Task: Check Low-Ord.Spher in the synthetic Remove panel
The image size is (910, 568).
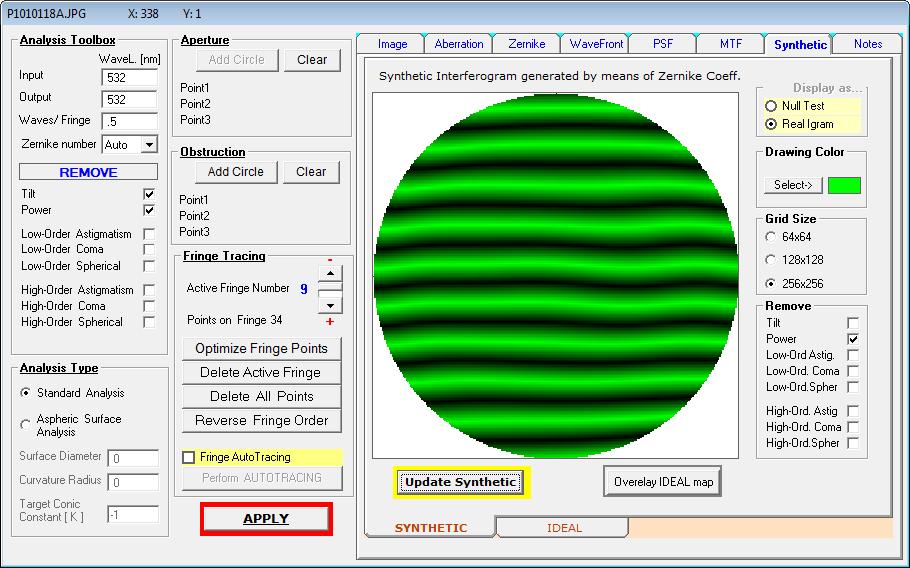Action: (853, 387)
